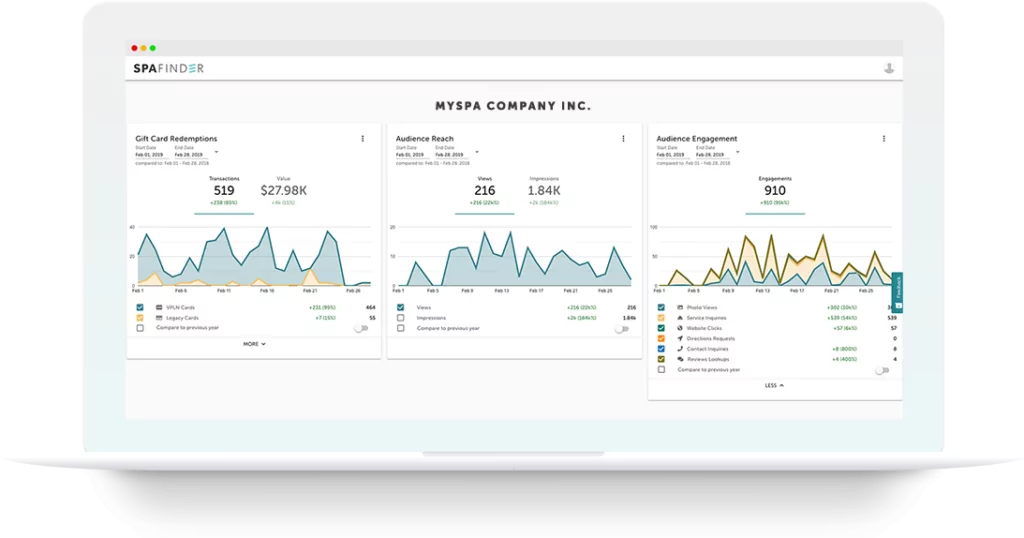The image size is (1024, 538).
Task: Open the Feedback side tab
Action: pos(897,292)
